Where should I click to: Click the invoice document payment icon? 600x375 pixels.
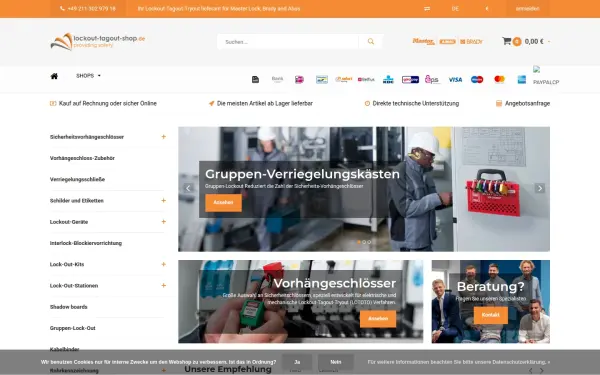point(256,80)
